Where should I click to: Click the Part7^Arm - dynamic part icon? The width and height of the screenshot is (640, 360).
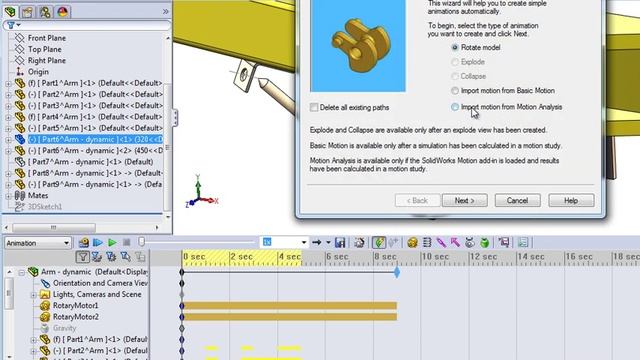click(20, 162)
